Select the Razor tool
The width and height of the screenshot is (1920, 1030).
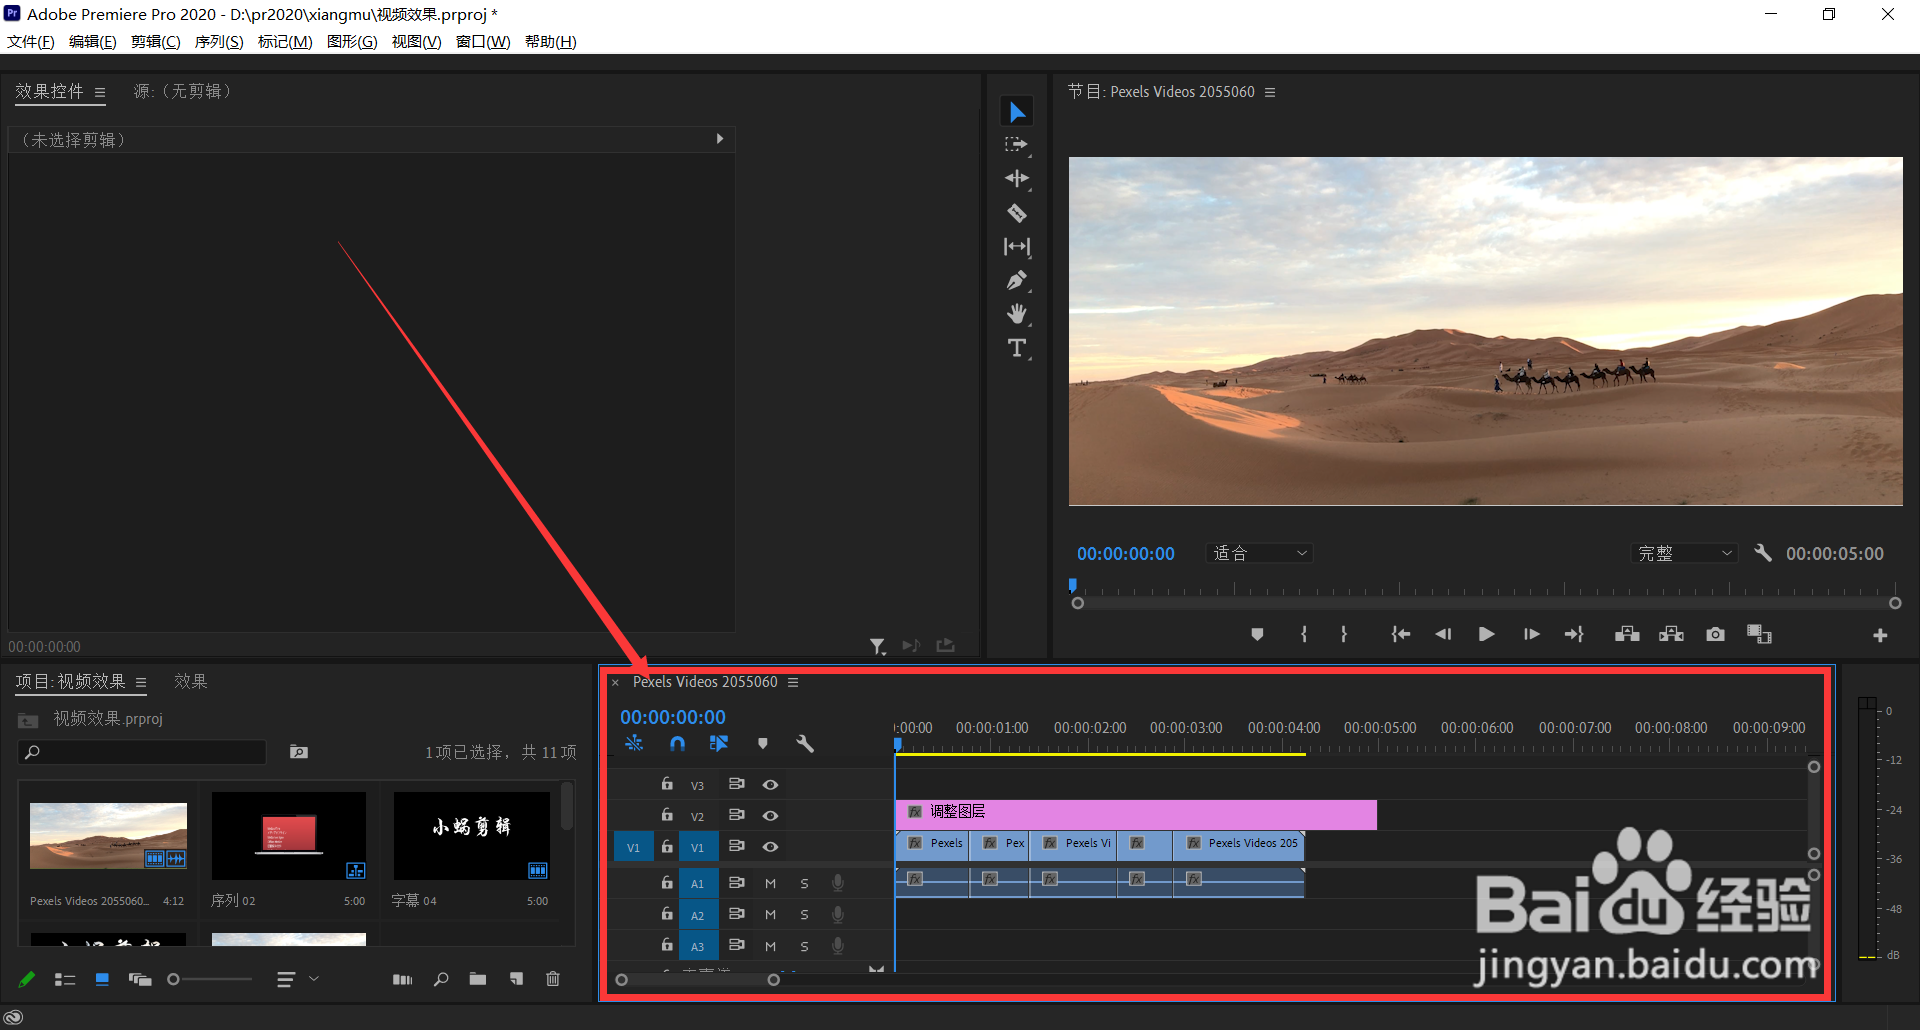pyautogui.click(x=1017, y=213)
